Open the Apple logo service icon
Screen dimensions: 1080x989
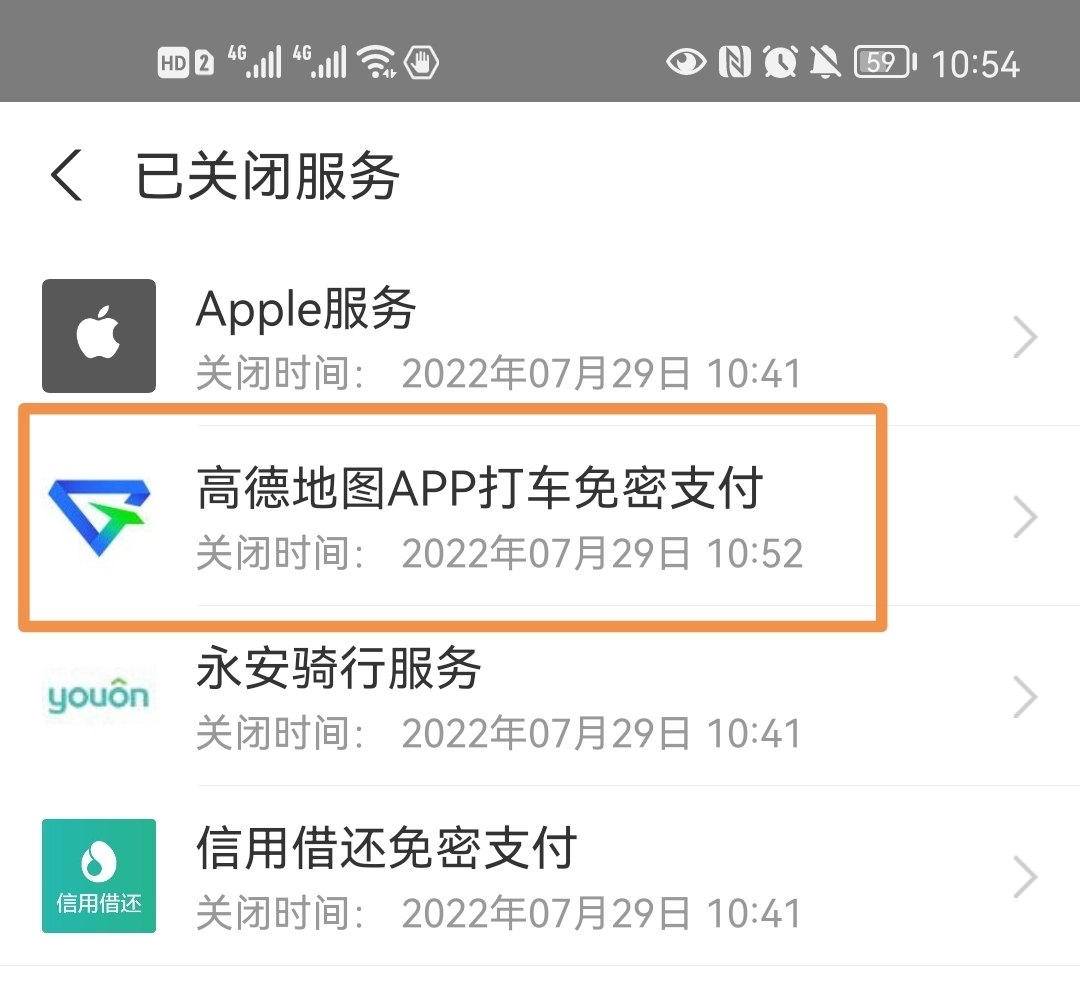click(98, 336)
